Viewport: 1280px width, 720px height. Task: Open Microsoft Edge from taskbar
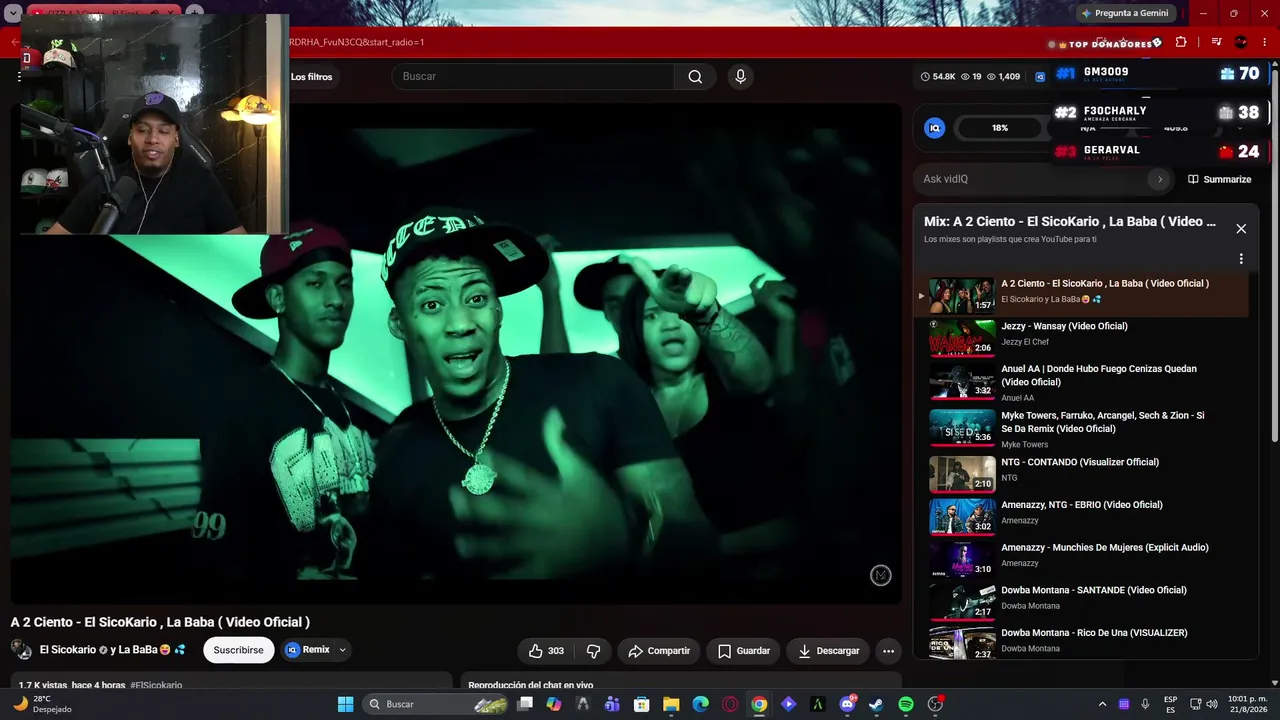click(x=700, y=704)
